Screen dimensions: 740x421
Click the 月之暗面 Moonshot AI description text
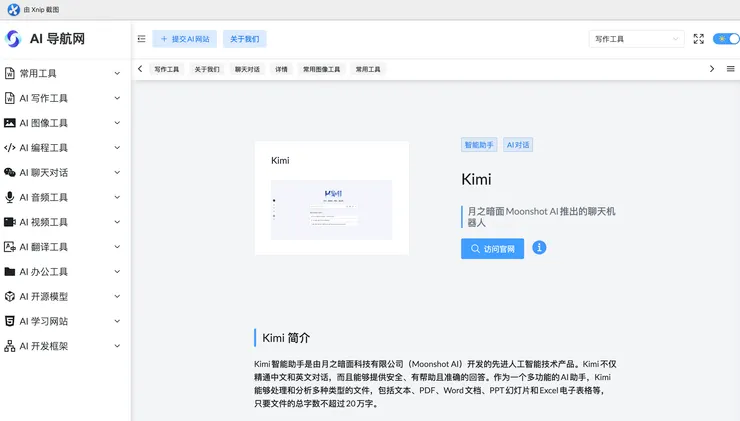pyautogui.click(x=541, y=217)
